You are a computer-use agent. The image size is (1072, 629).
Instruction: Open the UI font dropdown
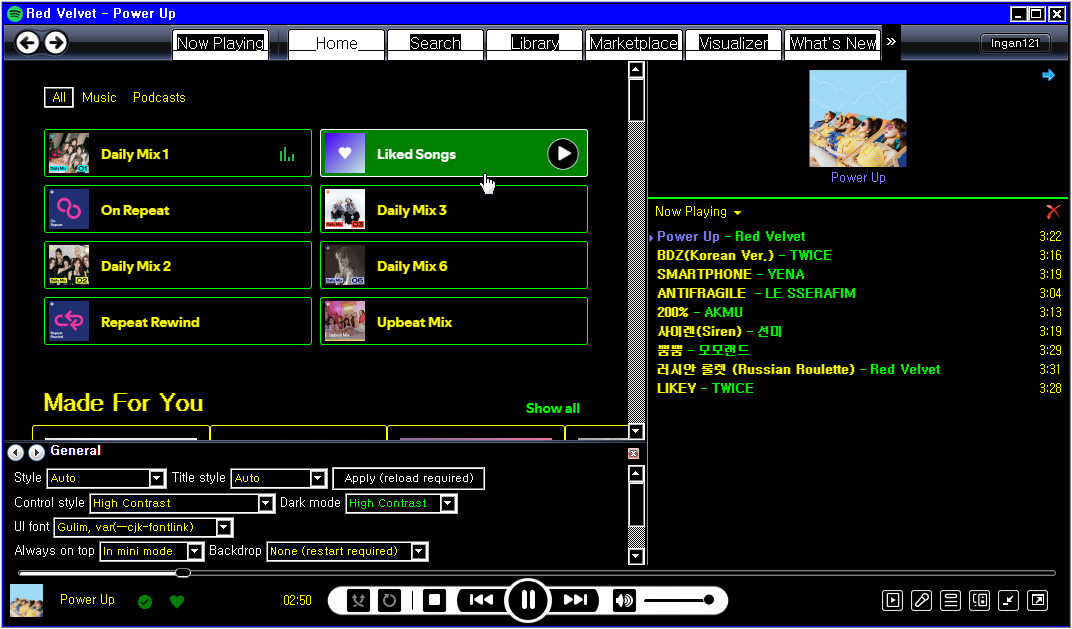(x=144, y=527)
